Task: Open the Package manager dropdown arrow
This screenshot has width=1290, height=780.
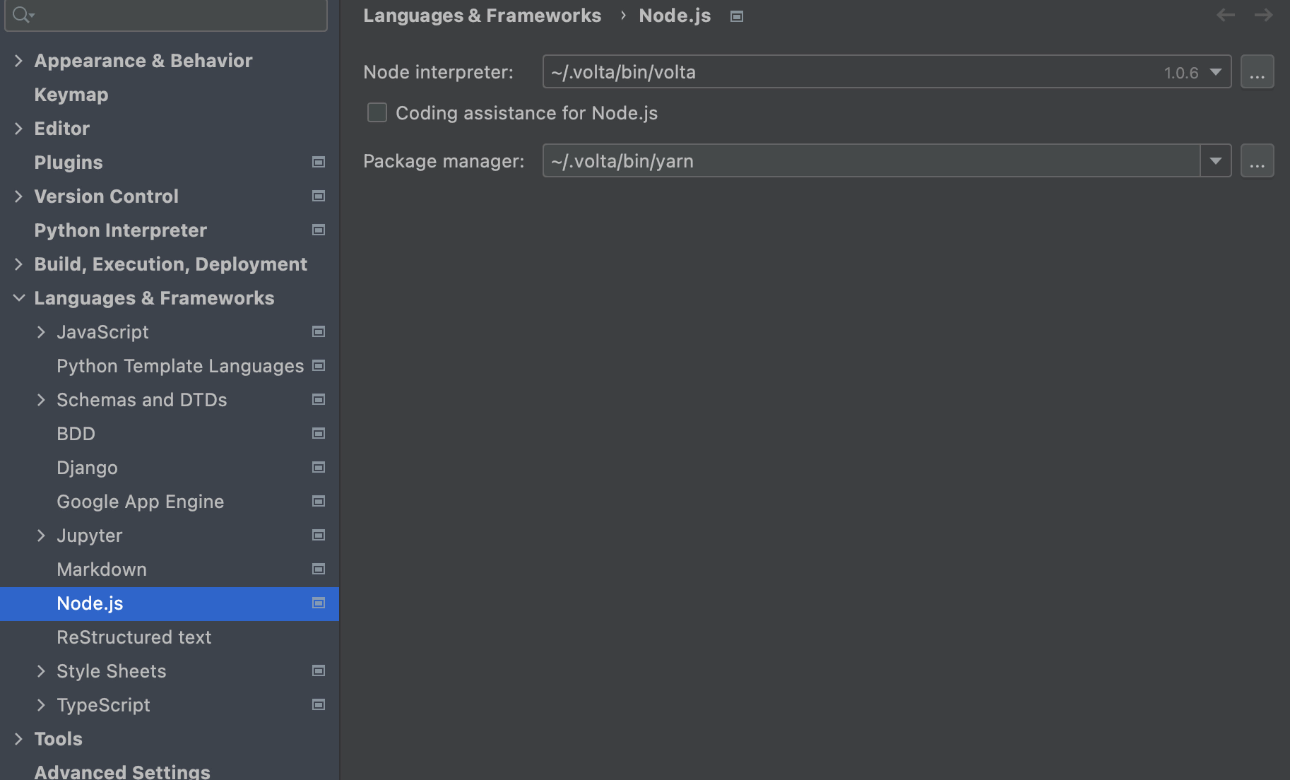Action: pyautogui.click(x=1216, y=161)
